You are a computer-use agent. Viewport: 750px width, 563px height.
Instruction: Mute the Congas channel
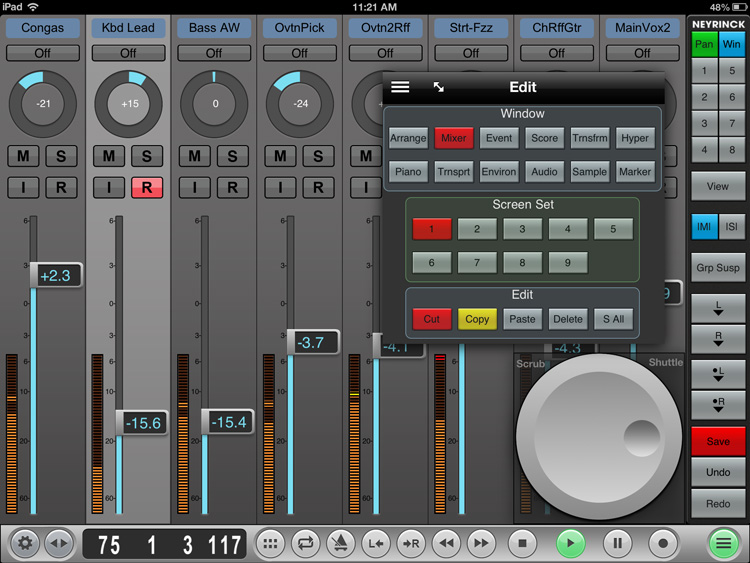[23, 156]
